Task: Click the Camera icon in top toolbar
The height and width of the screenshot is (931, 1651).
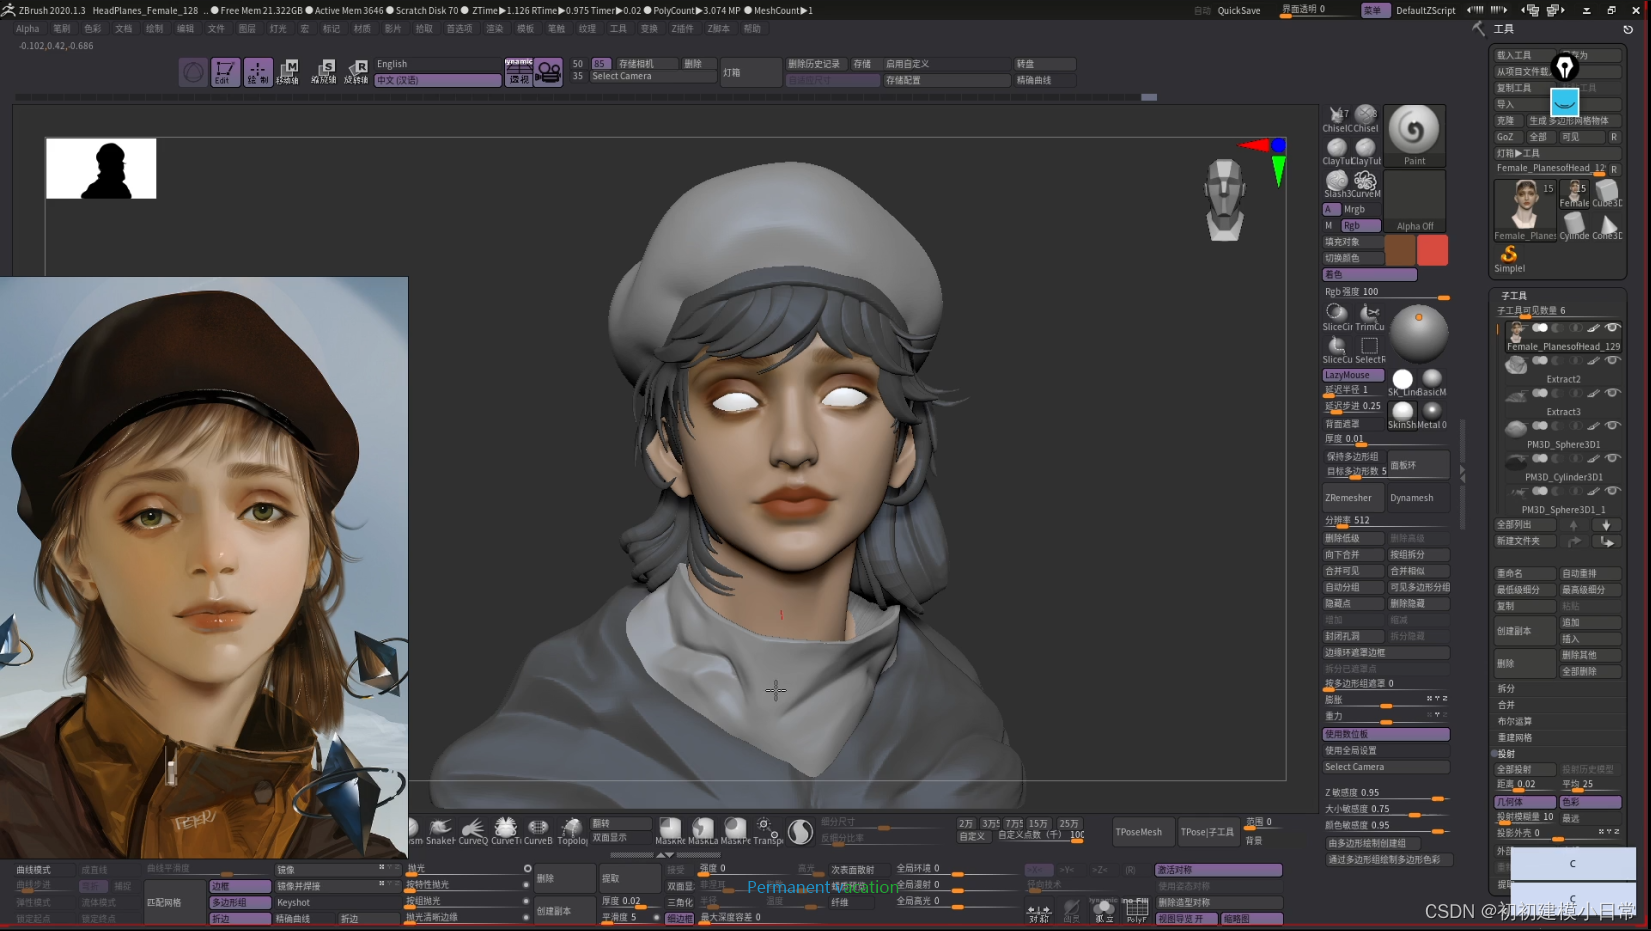Action: (548, 72)
